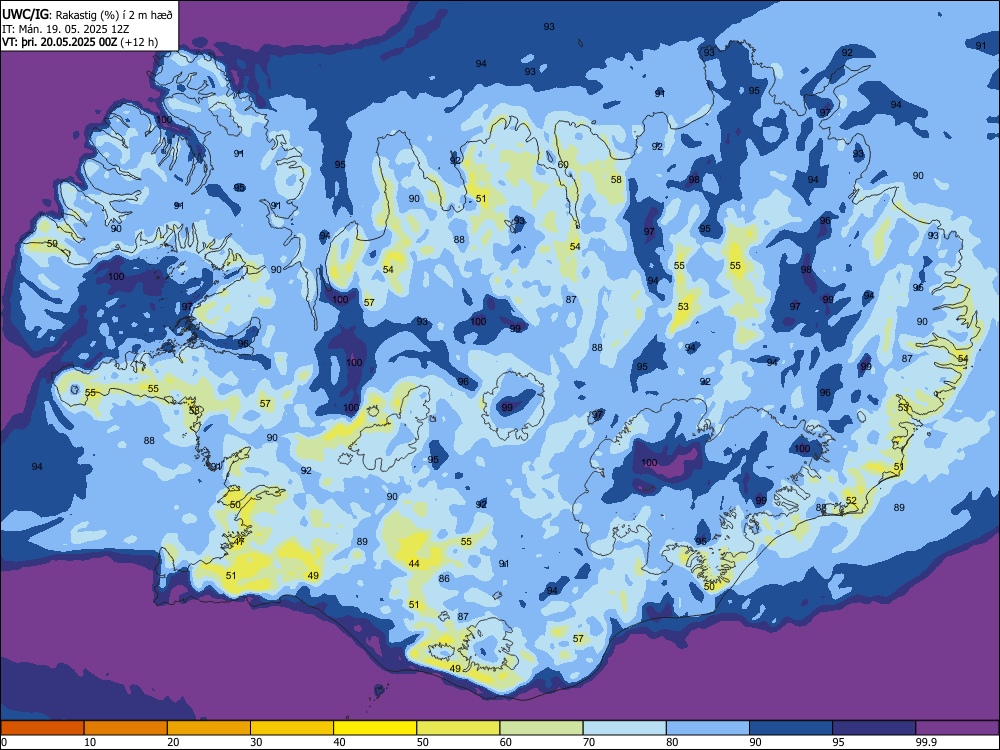Viewport: 1000px width, 750px height.
Task: Click the humidity value 86 on the map
Action: (444, 578)
